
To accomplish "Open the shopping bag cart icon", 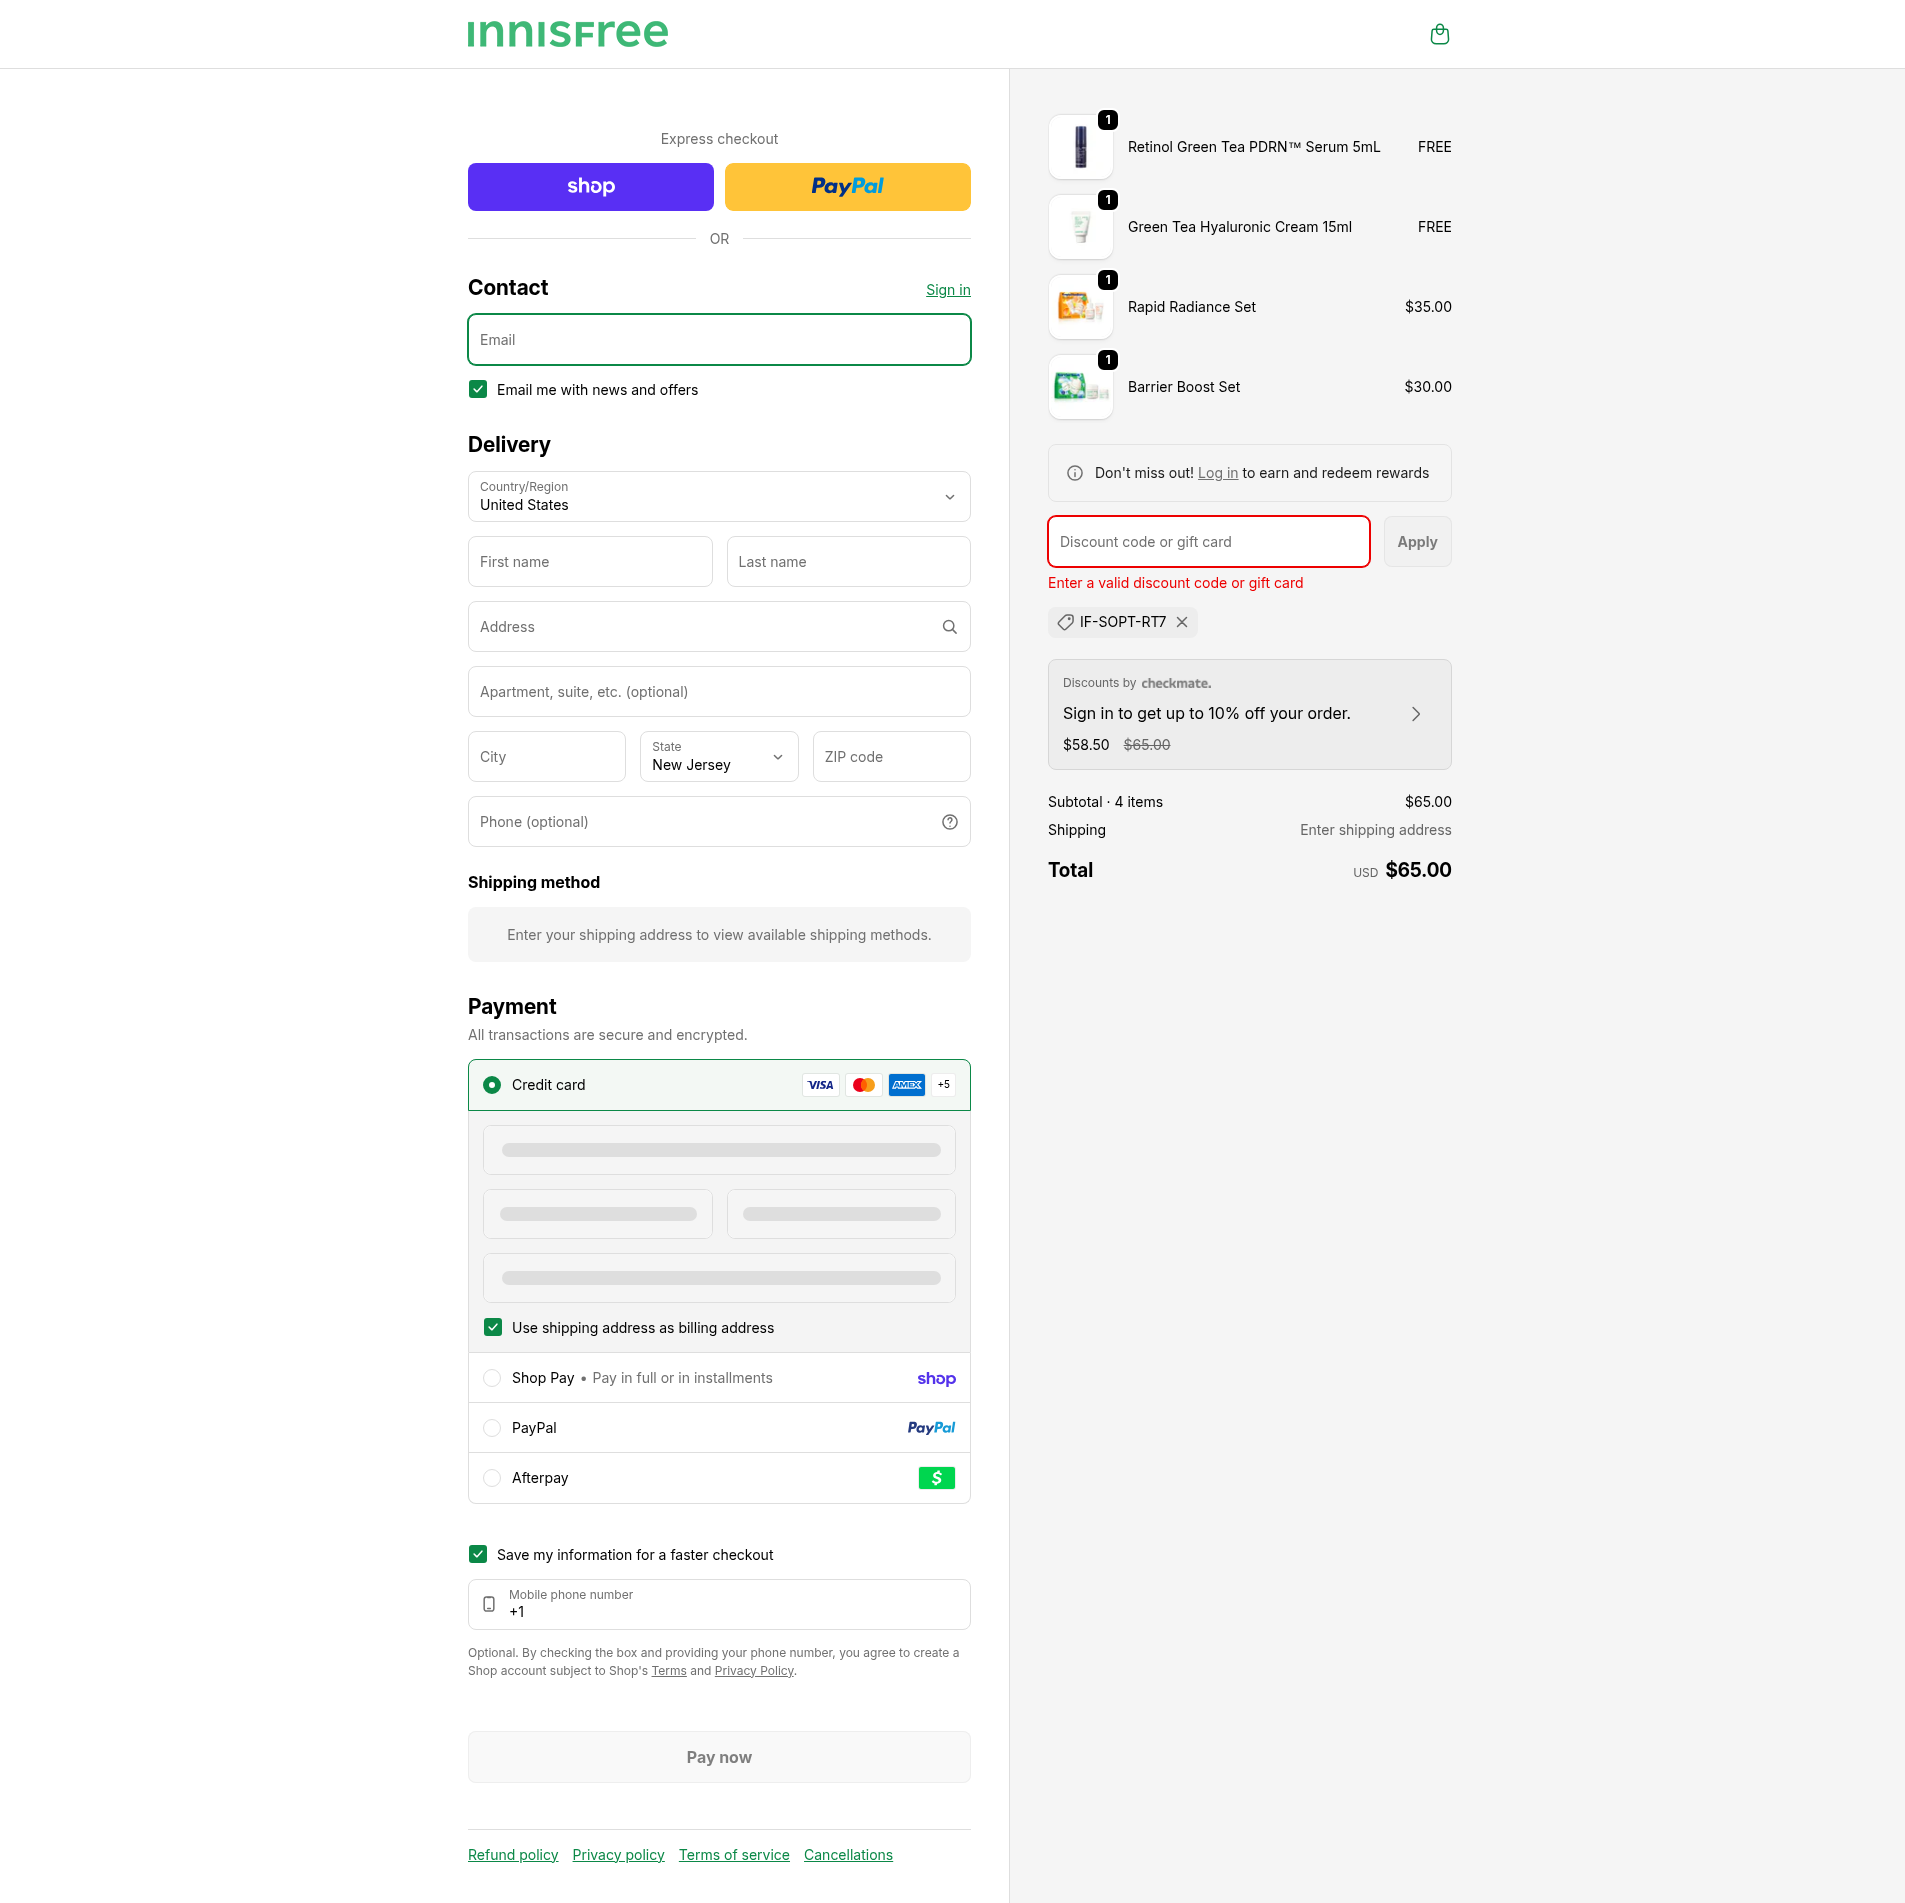I will click(1439, 35).
